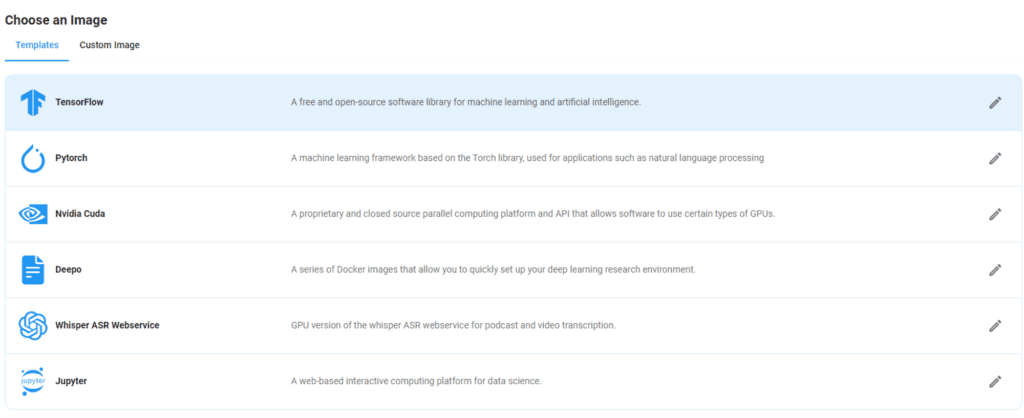This screenshot has height=418, width=1024.
Task: Edit the TensorFlow template with pencil icon
Action: point(995,103)
